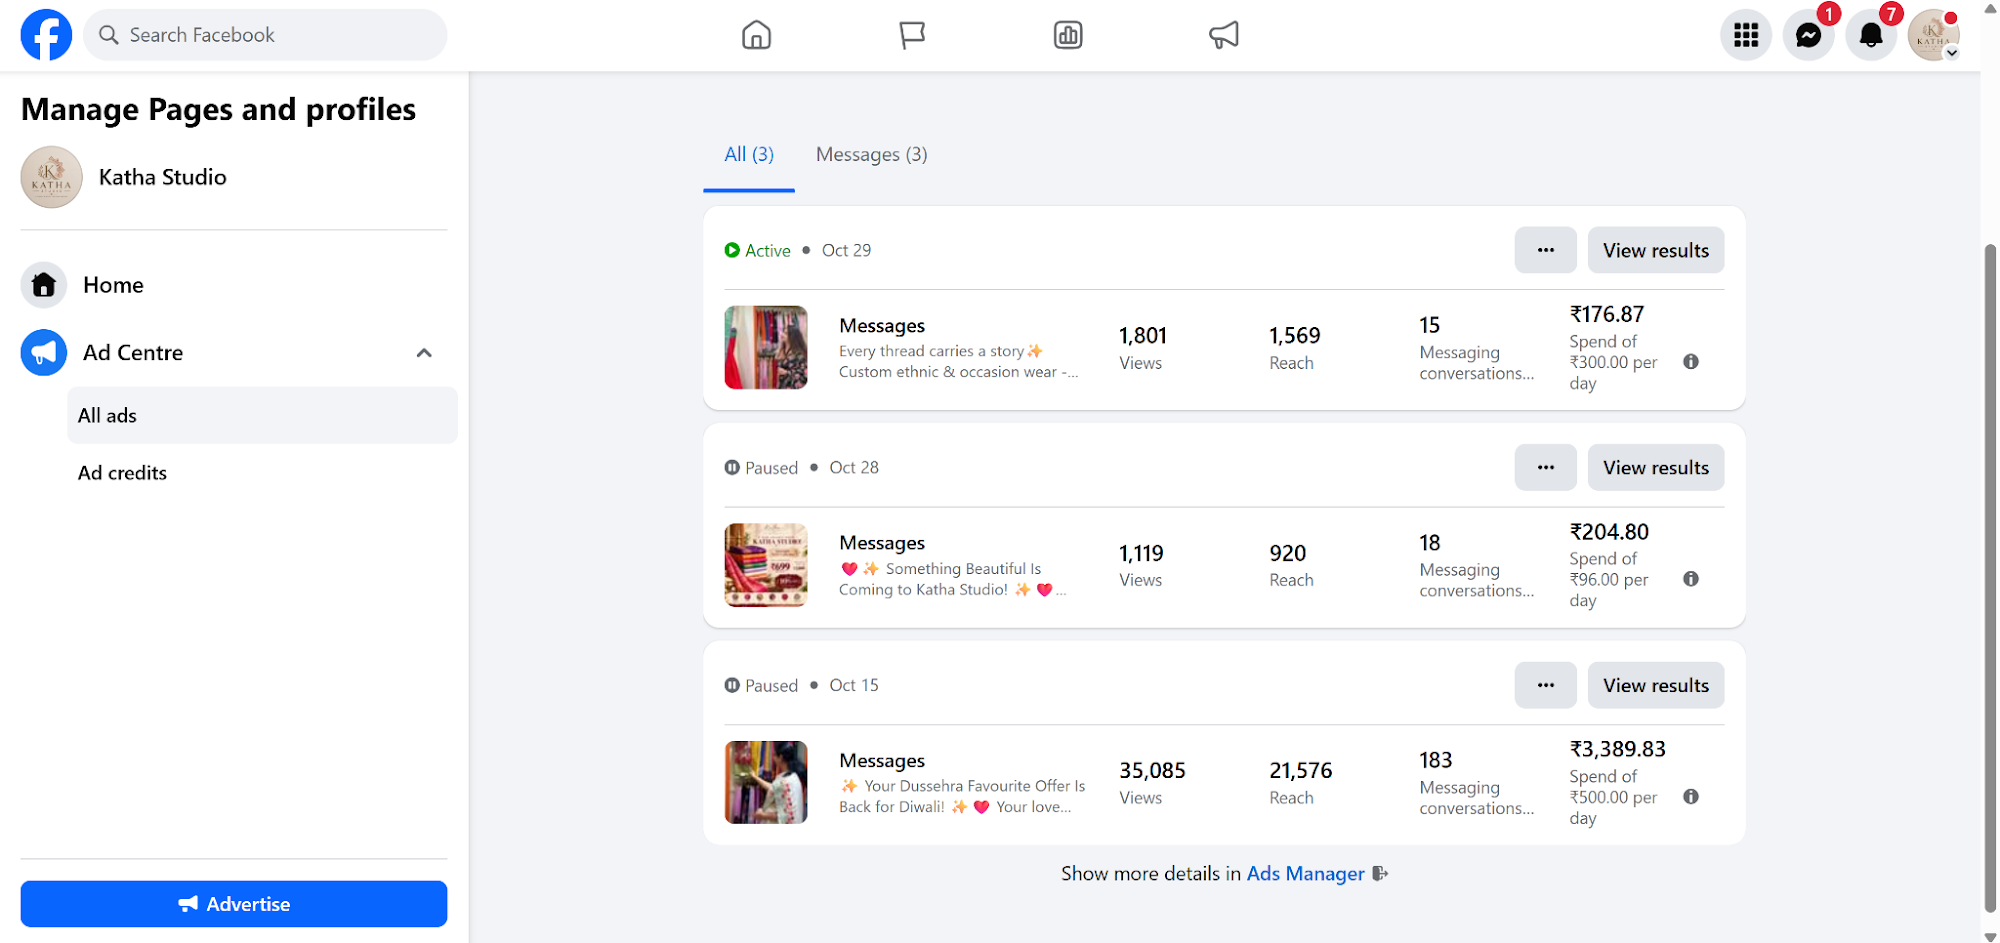Open the megaphone Ad Centre icon in top navigation
This screenshot has width=2000, height=943.
[x=1224, y=35]
